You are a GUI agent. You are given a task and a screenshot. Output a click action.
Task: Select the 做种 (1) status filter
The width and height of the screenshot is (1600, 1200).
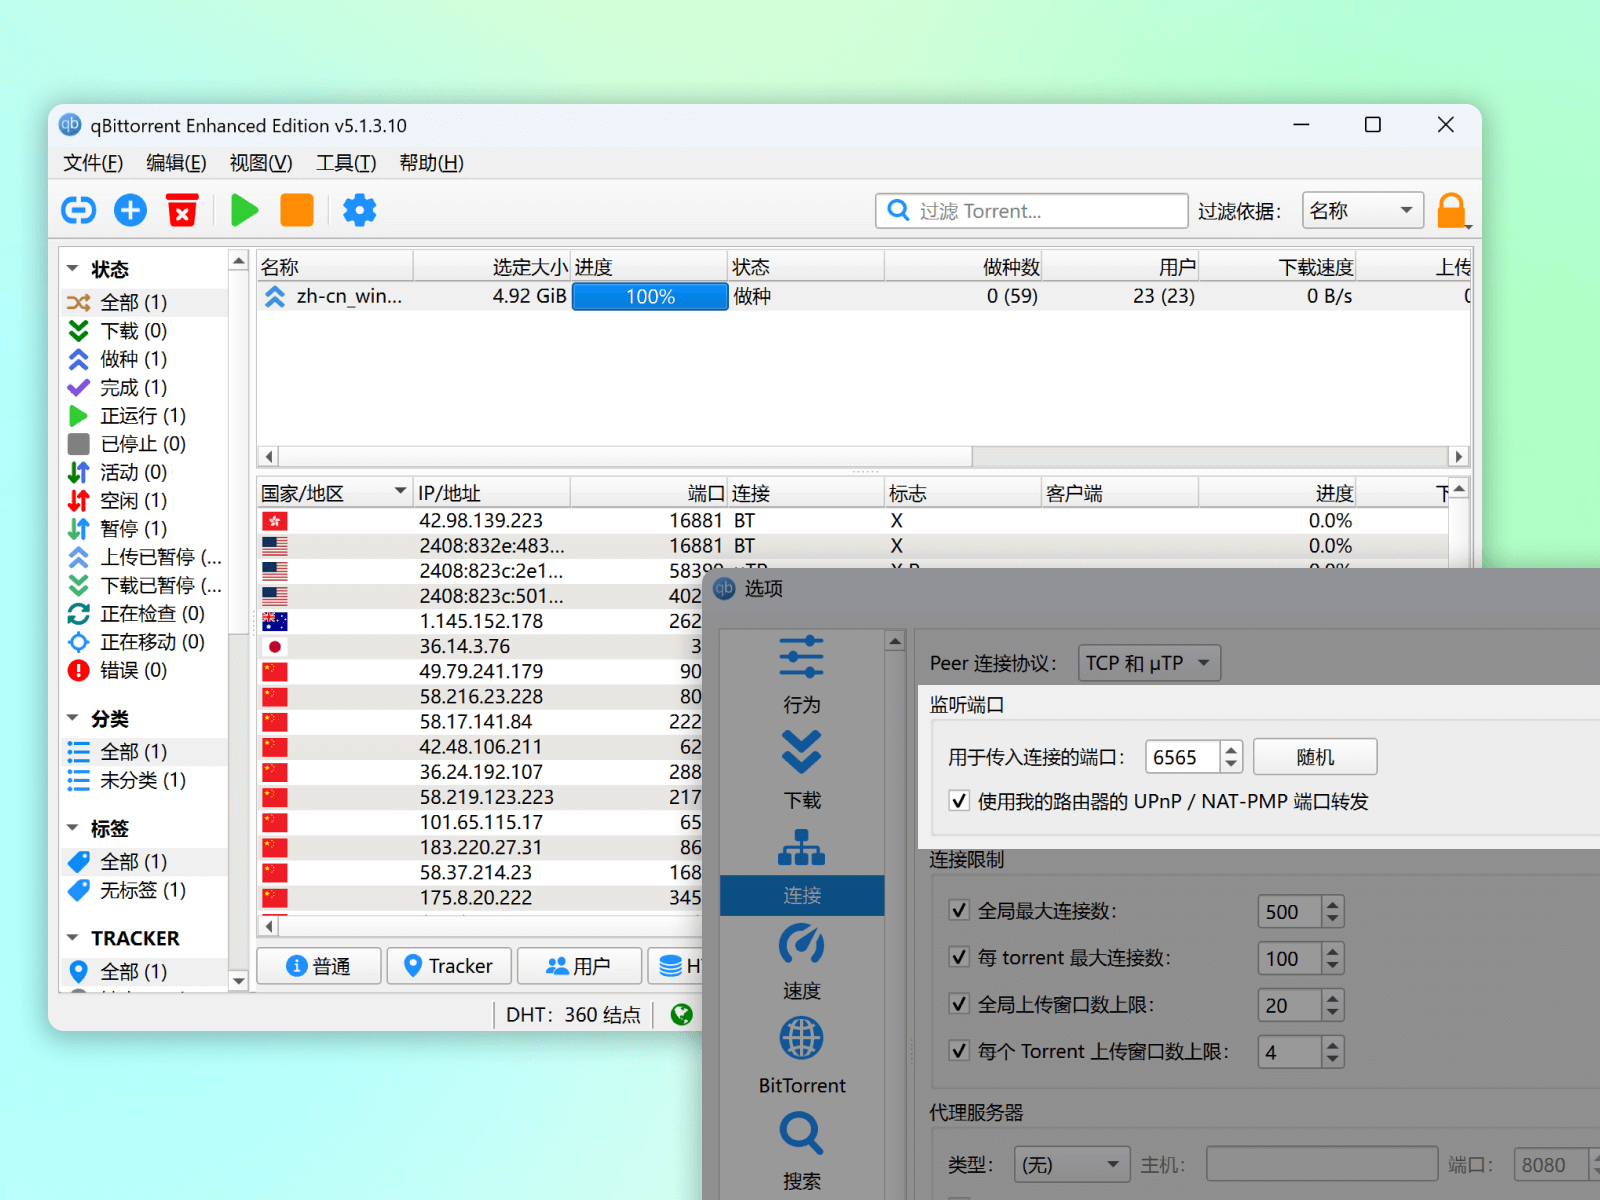click(133, 359)
